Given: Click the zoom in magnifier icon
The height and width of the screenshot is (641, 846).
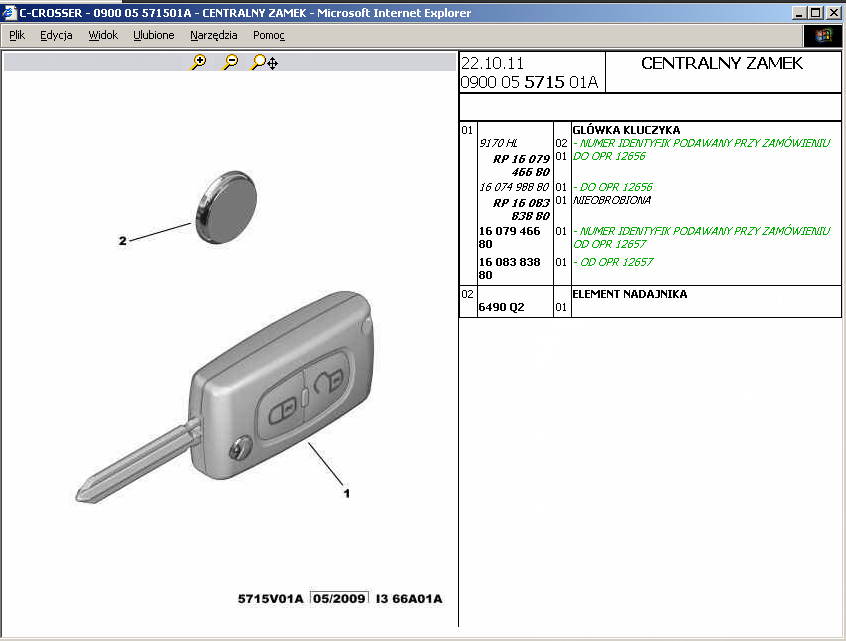Looking at the screenshot, I should click(199, 62).
